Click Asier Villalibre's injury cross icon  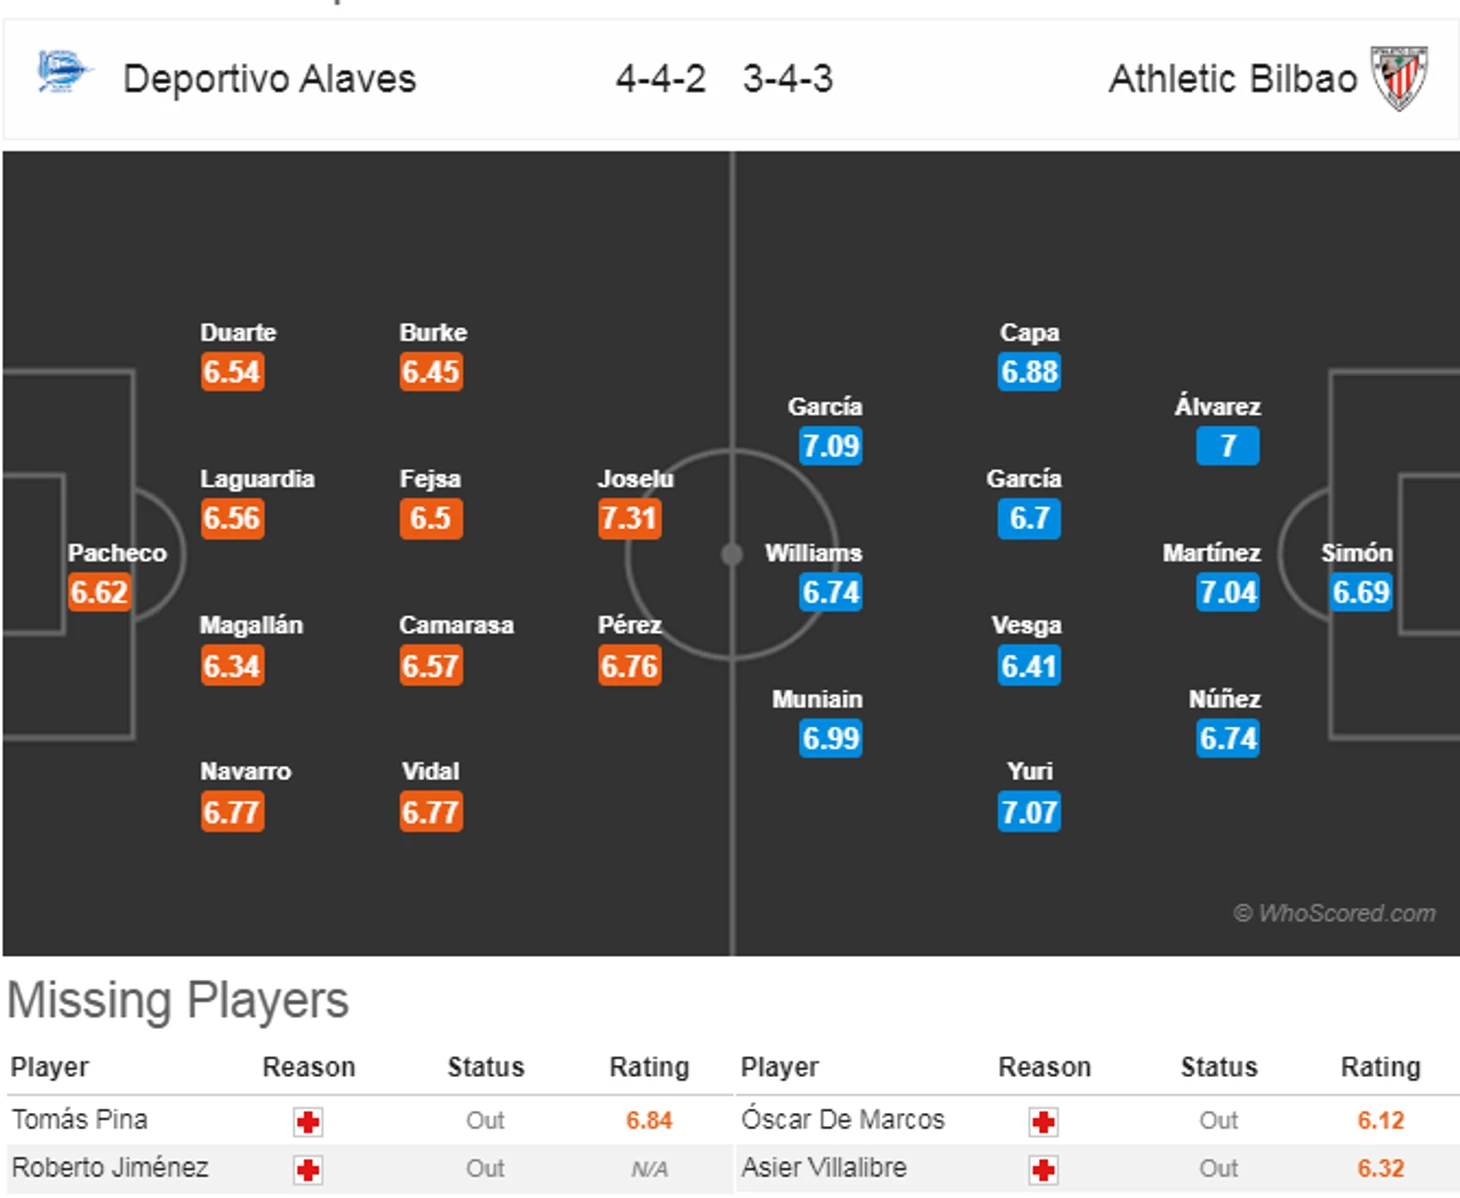pos(1043,1169)
